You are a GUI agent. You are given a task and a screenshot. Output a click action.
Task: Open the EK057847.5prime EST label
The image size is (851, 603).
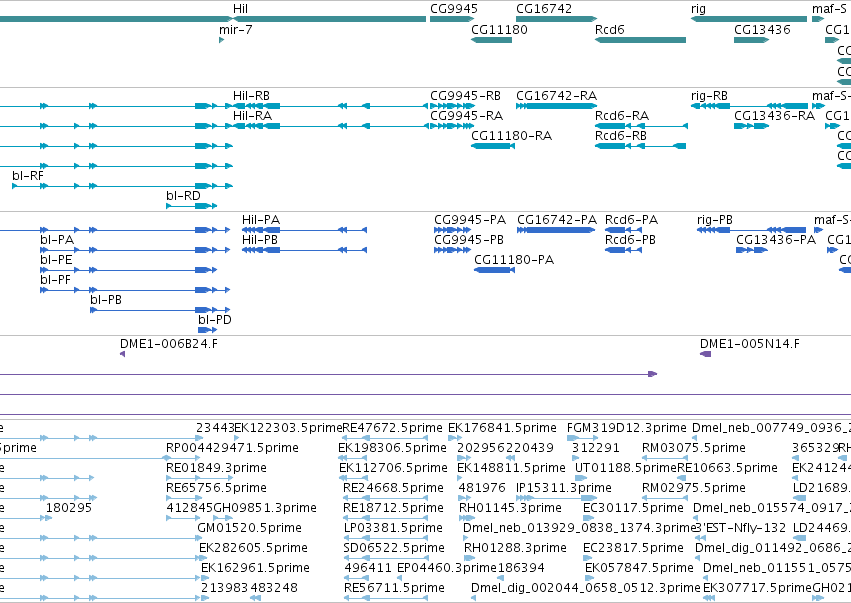pyautogui.click(x=639, y=568)
